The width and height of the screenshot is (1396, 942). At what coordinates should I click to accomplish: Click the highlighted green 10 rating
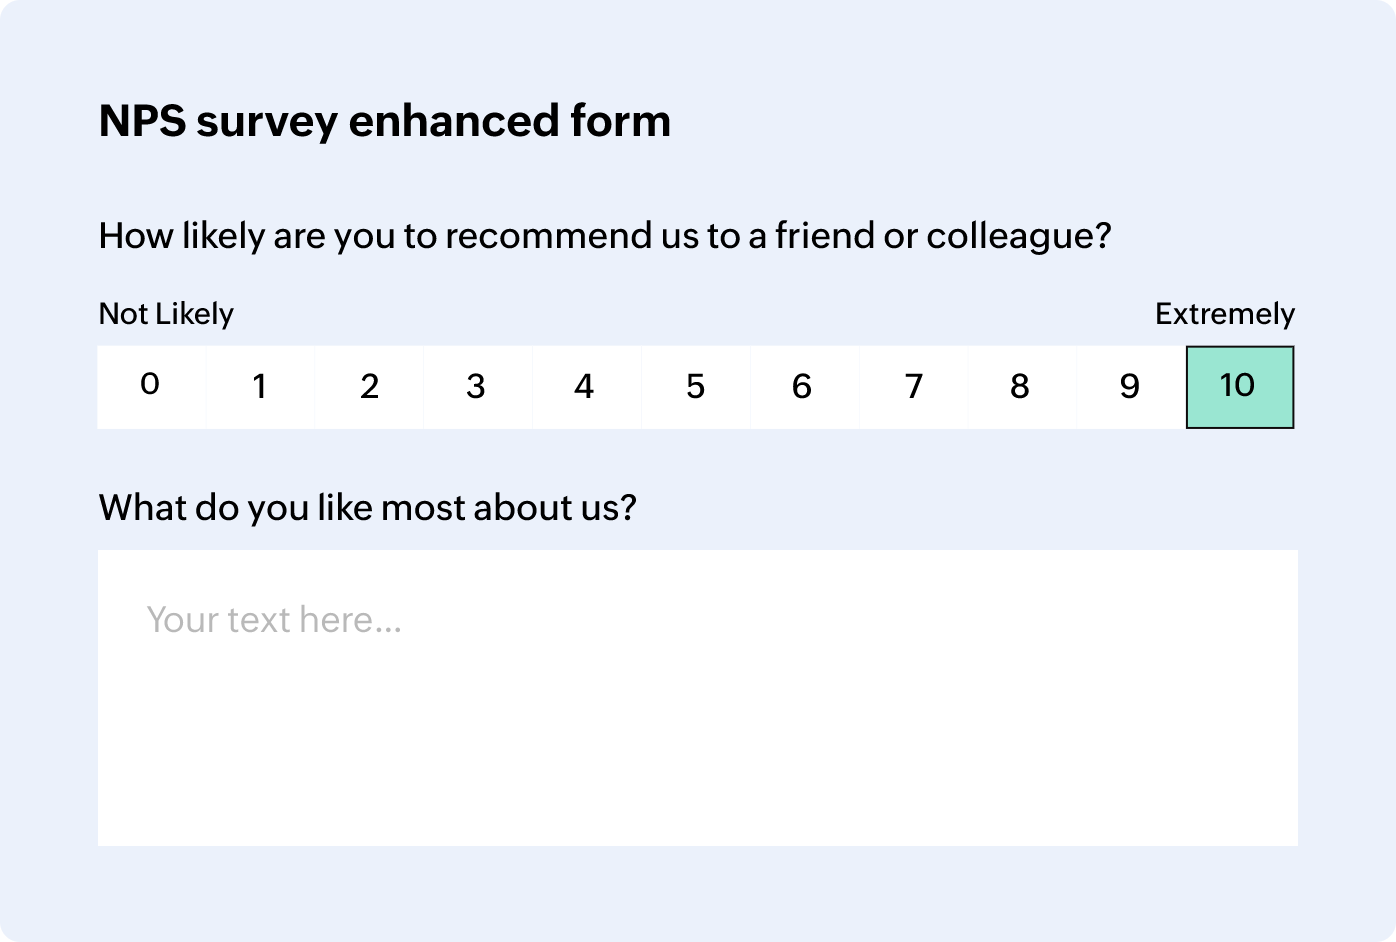click(x=1239, y=386)
